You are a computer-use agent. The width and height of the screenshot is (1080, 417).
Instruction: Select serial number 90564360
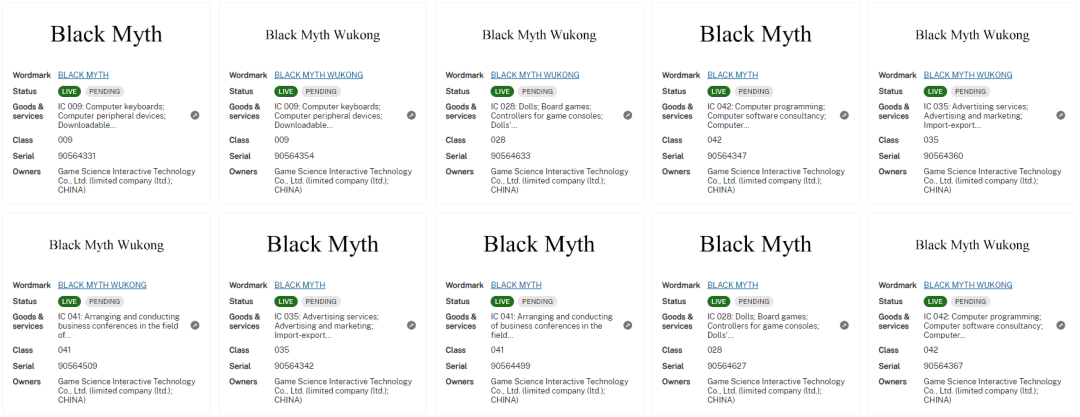coord(943,156)
